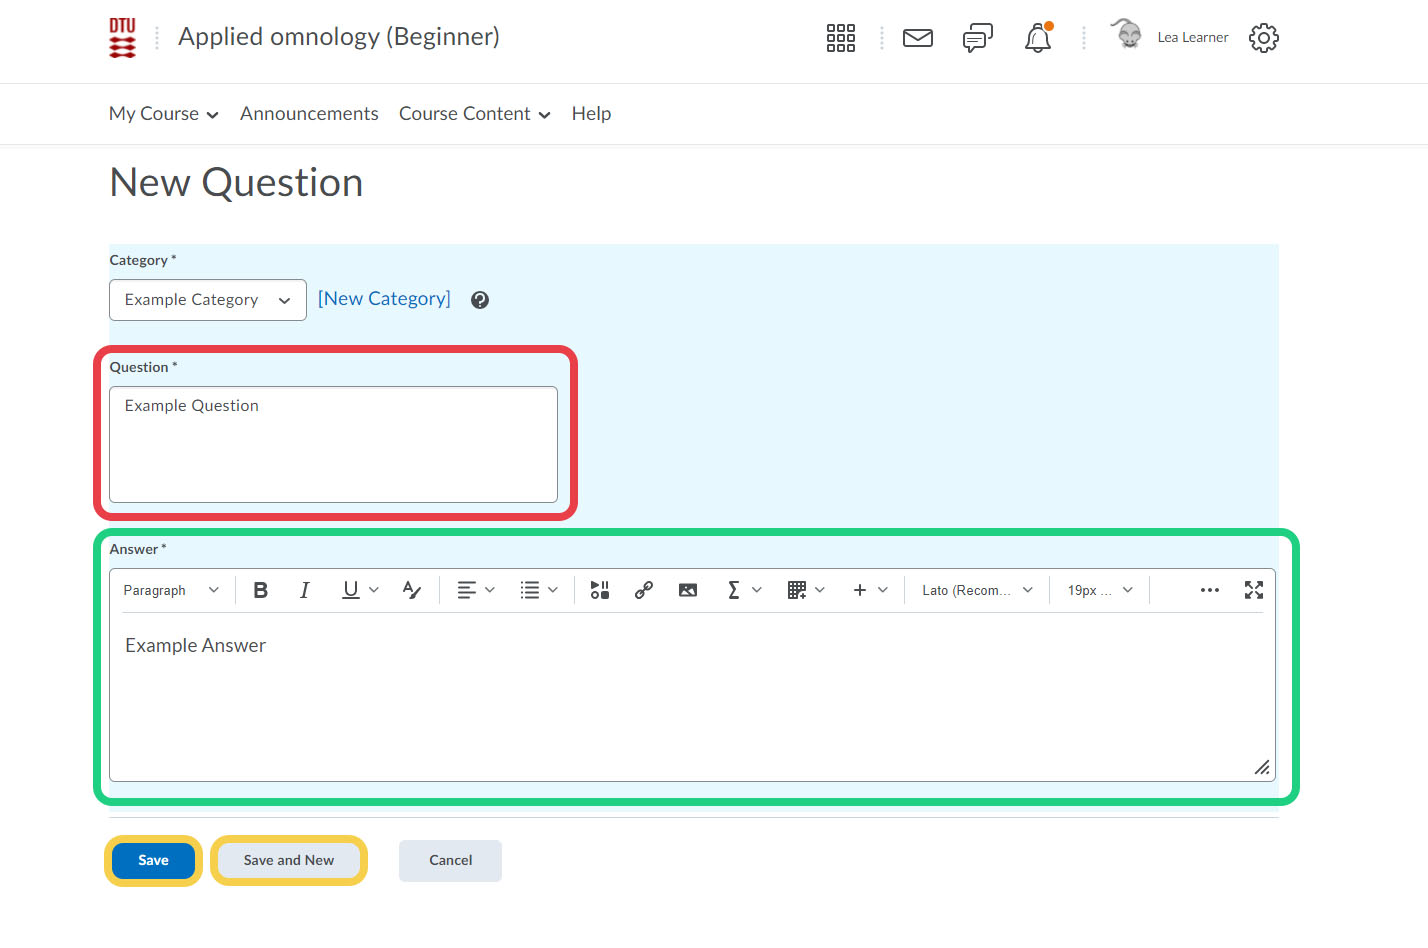
Task: Click the Insert Stuff media icon
Action: (600, 590)
